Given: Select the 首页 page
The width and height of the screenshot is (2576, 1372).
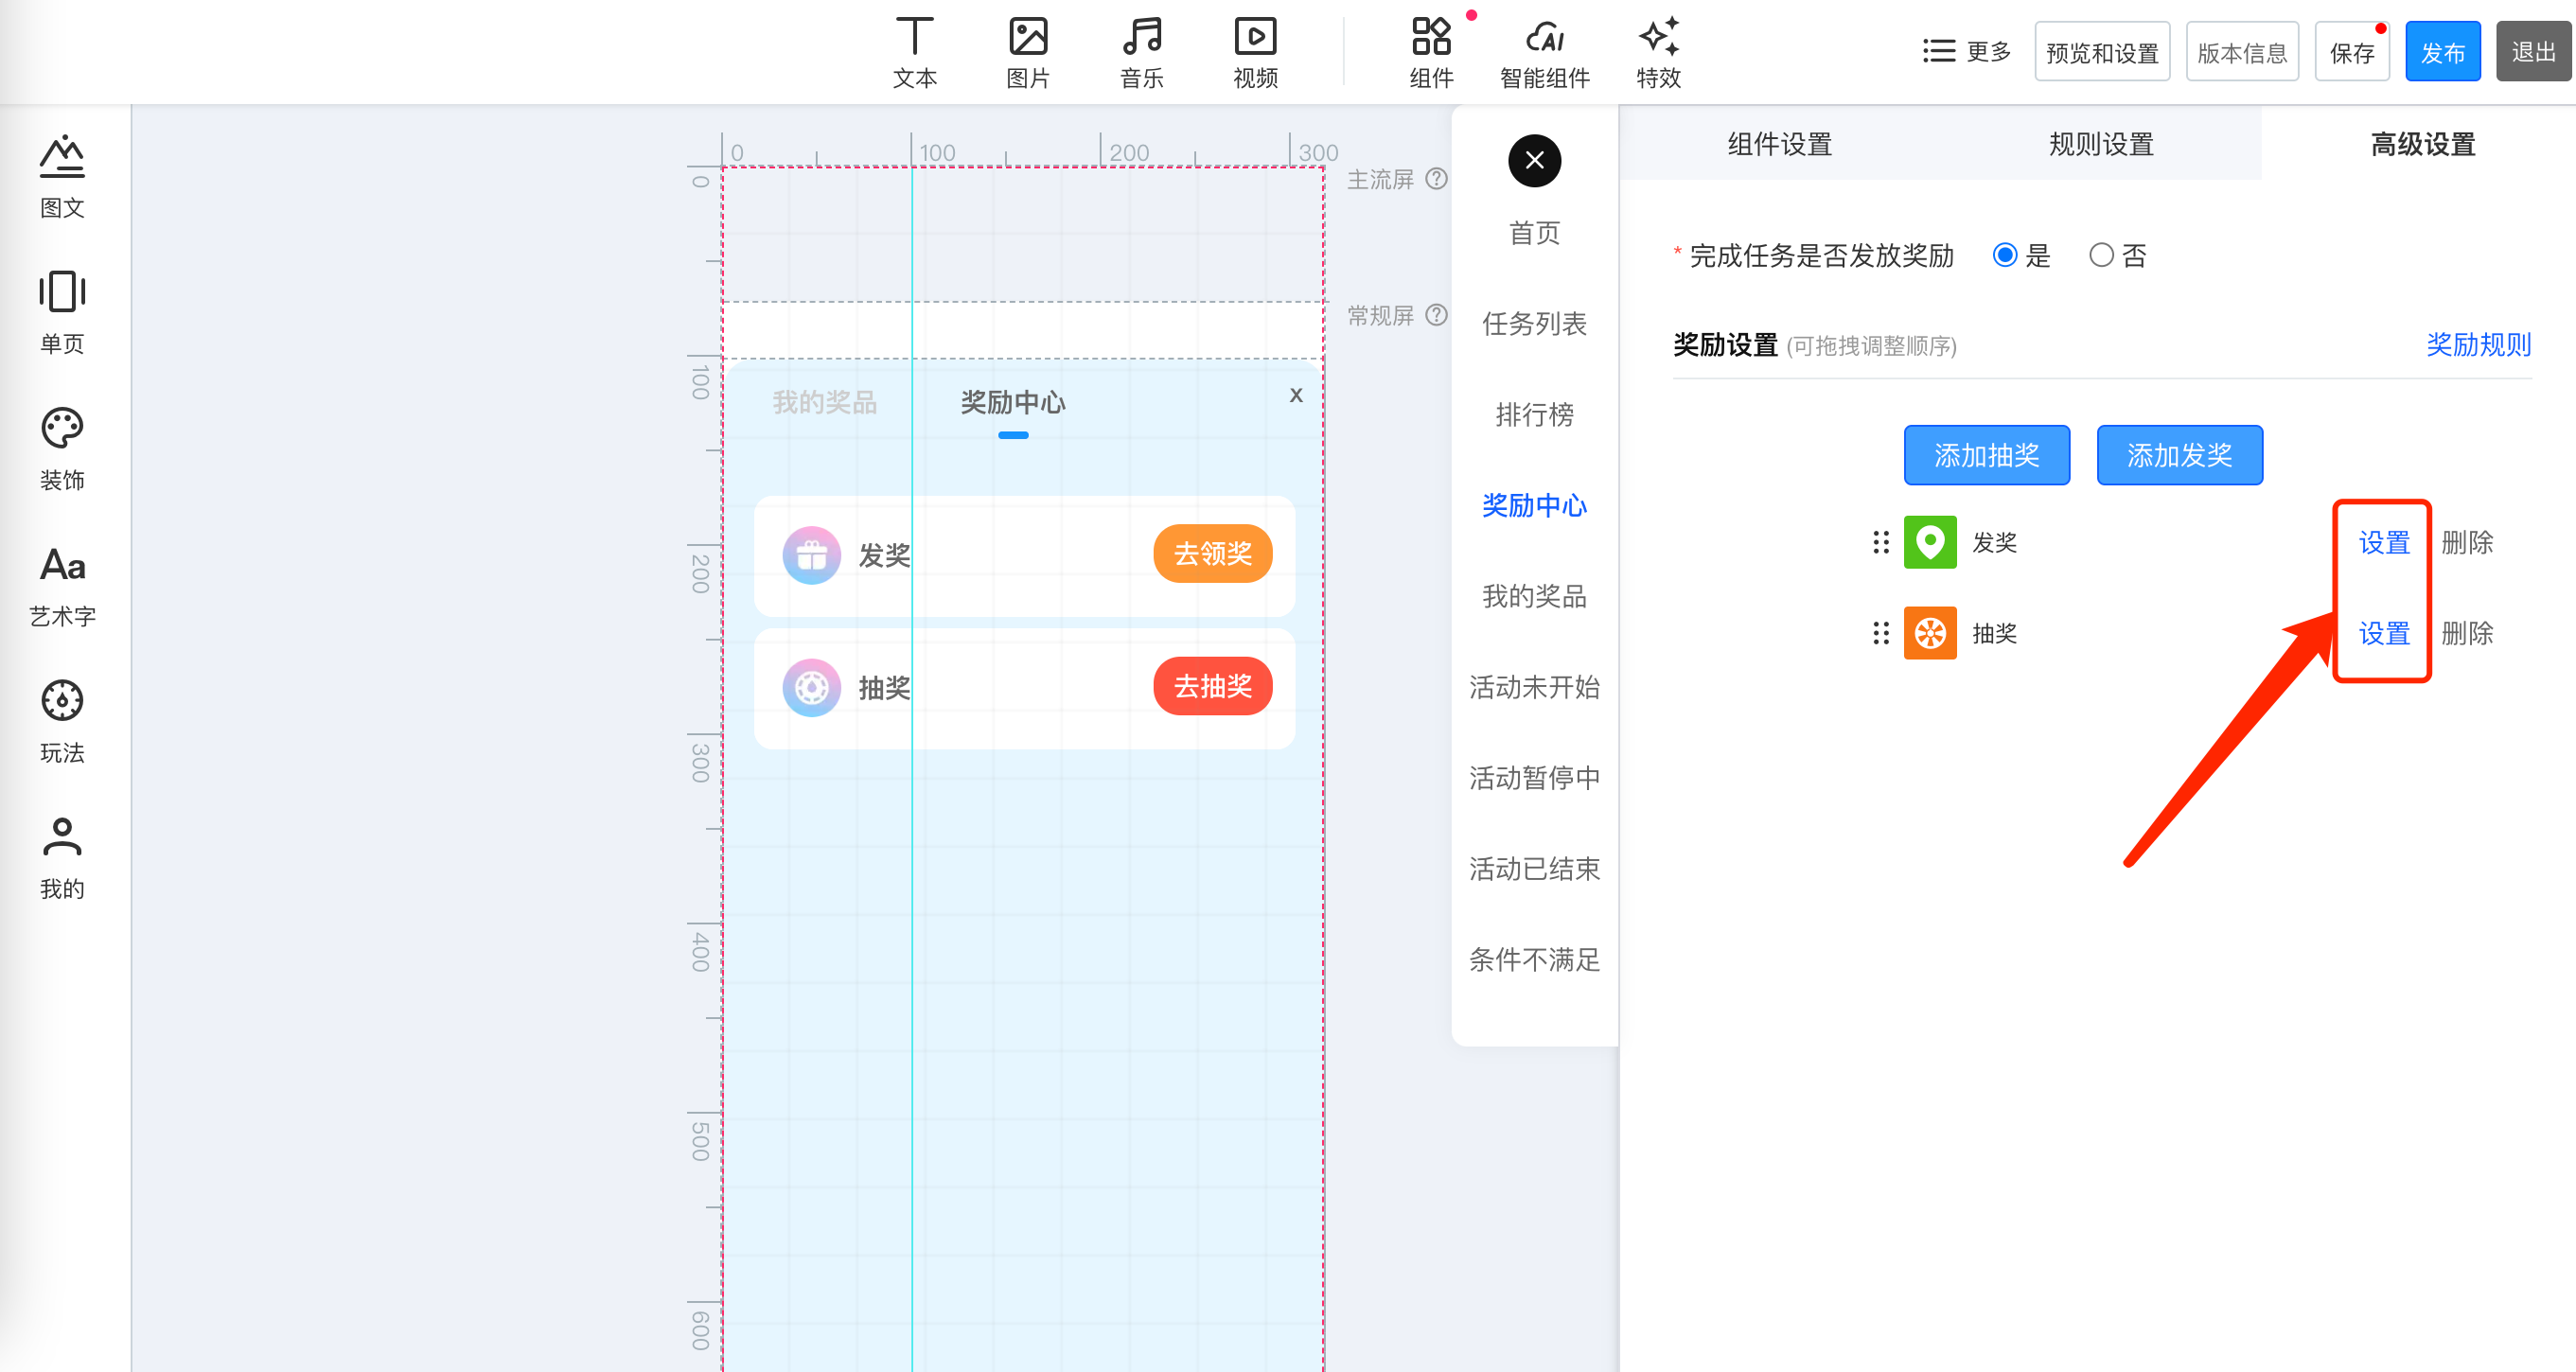Looking at the screenshot, I should (1534, 232).
